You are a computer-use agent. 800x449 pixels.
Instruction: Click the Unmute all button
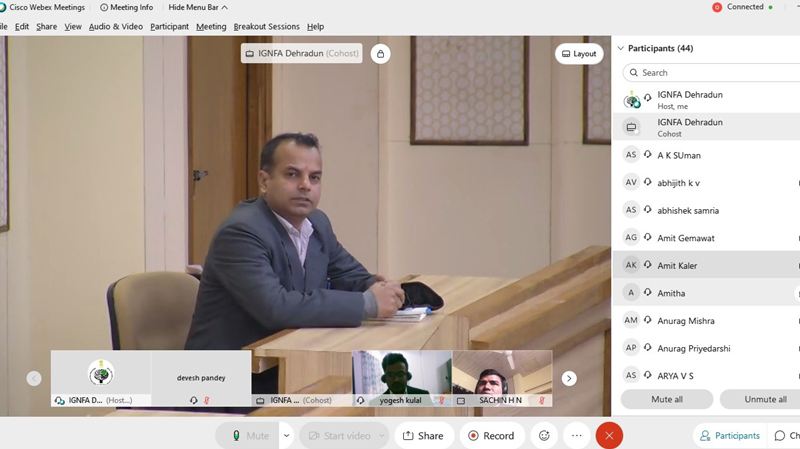[764, 399]
